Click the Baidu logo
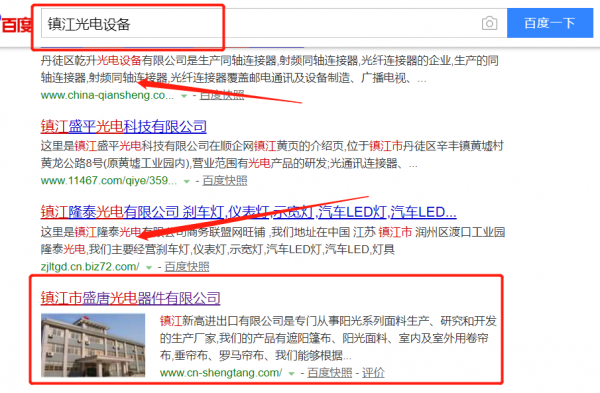600x393 pixels. point(15,24)
